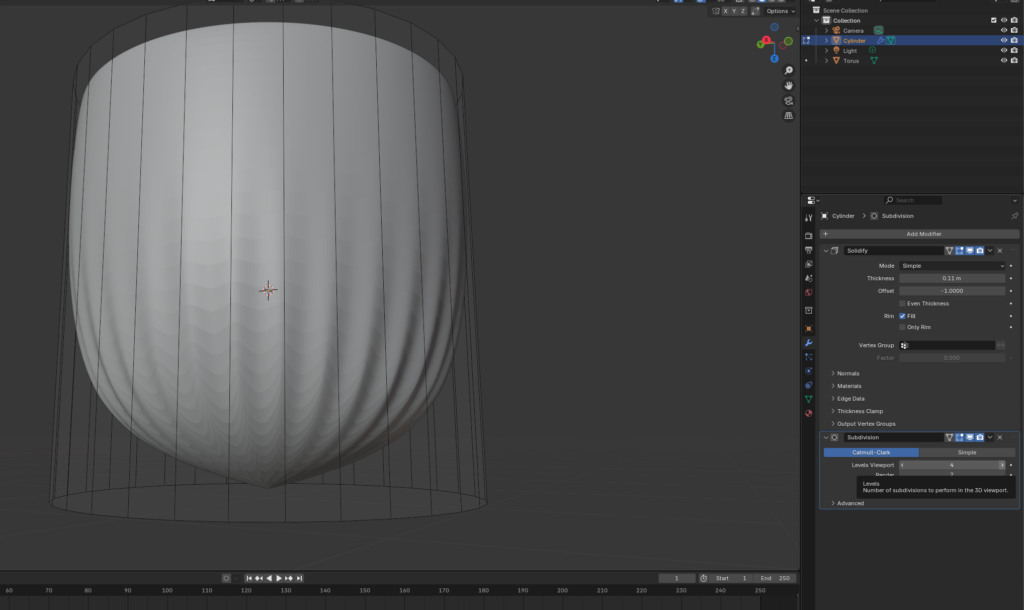Enable the Only Rim checkbox
Image resolution: width=1024 pixels, height=610 pixels.
902,327
